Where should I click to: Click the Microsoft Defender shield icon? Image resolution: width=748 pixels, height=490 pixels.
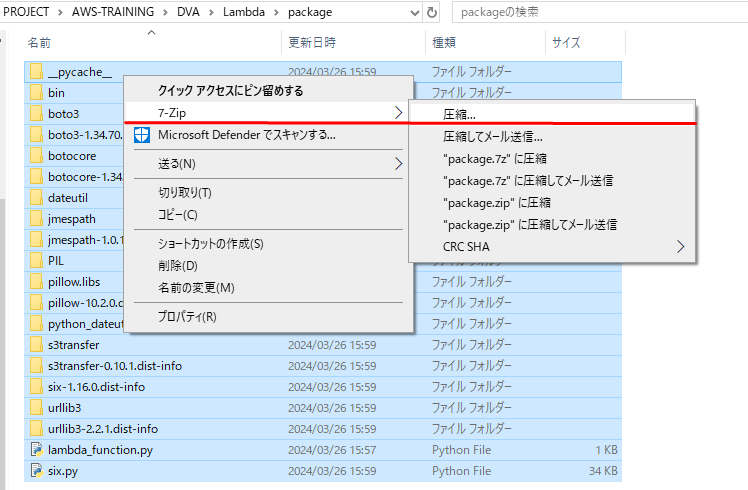click(x=141, y=135)
